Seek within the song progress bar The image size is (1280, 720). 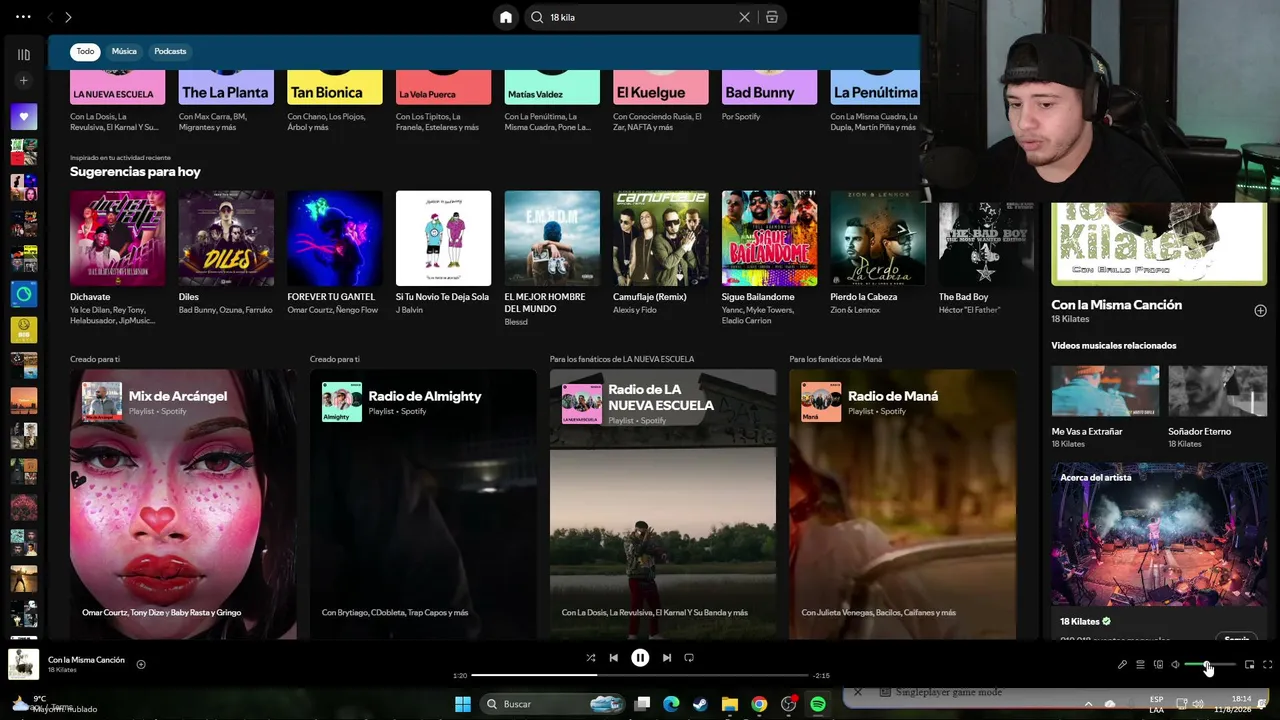coord(640,676)
